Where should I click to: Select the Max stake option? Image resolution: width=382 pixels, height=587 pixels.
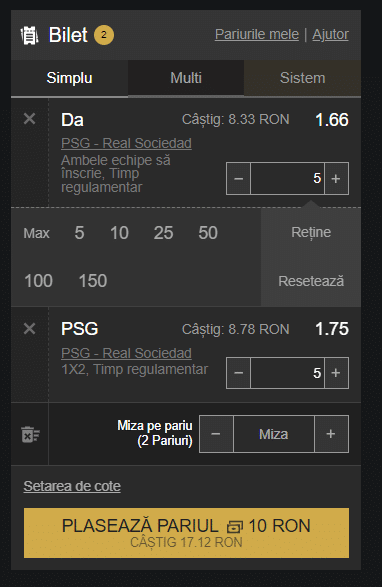coord(36,233)
